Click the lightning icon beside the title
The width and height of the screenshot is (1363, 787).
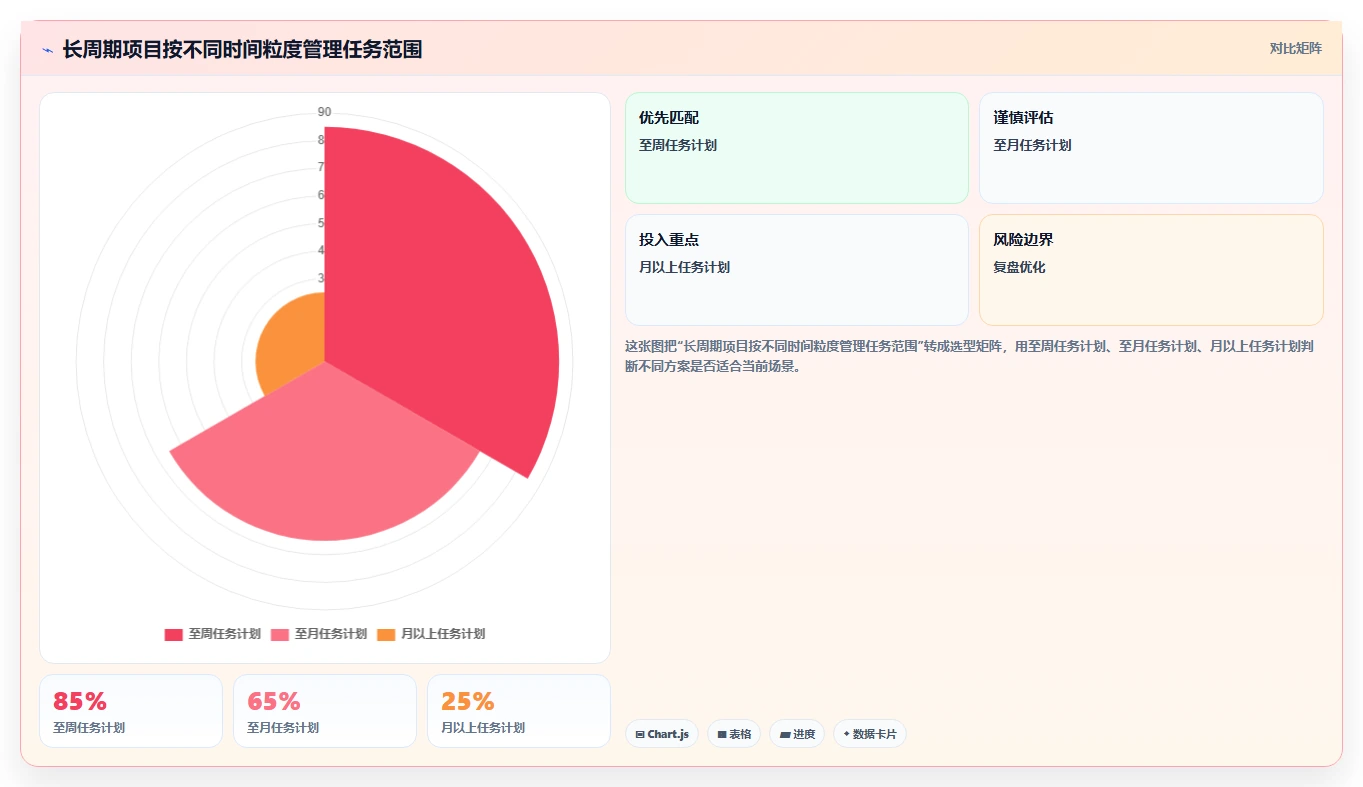click(x=47, y=49)
